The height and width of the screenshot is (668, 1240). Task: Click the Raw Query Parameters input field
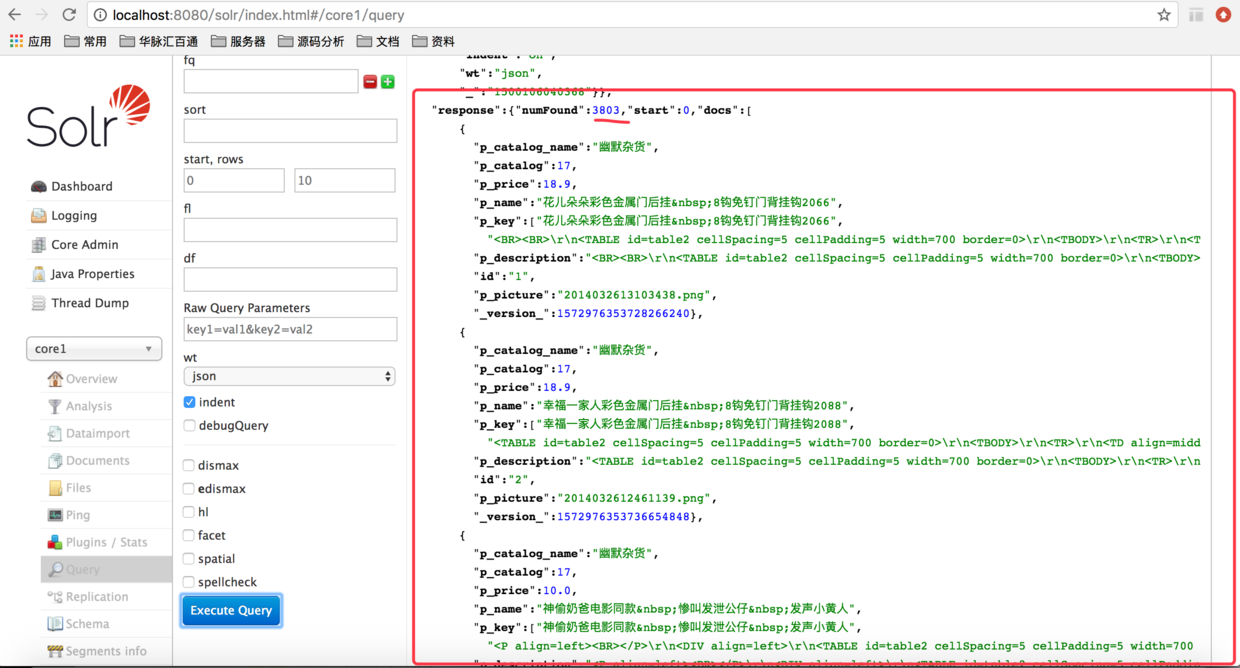[290, 329]
